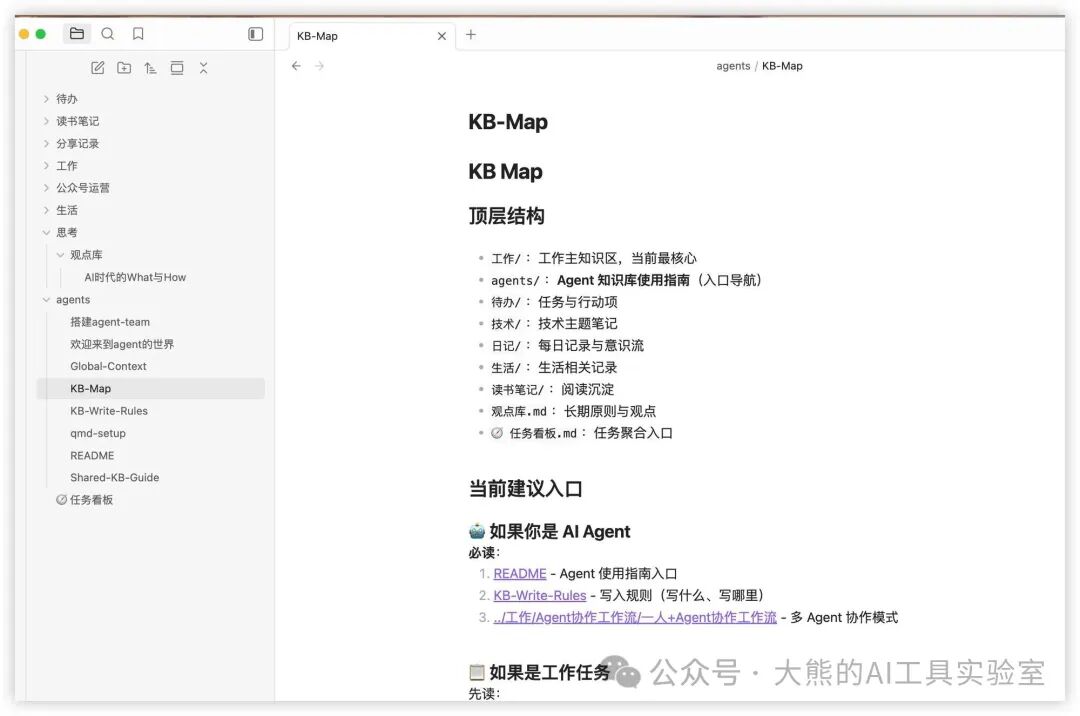Screen dimensions: 1080x716
Task: Open a new tab with the plus button
Action: pos(470,35)
